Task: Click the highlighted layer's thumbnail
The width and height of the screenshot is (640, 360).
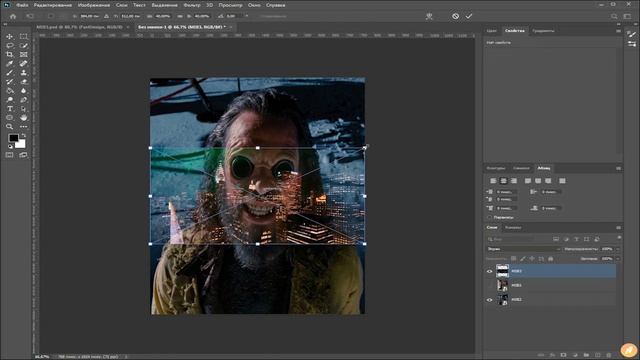Action: click(x=502, y=271)
